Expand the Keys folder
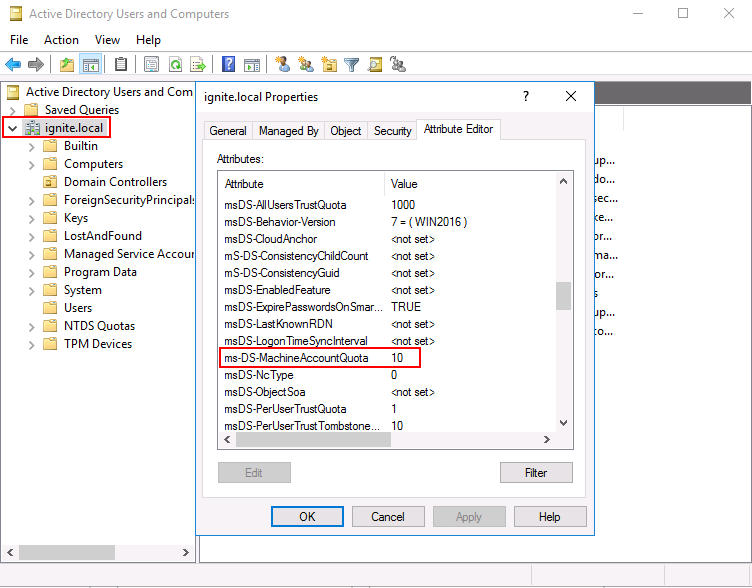 (32, 219)
